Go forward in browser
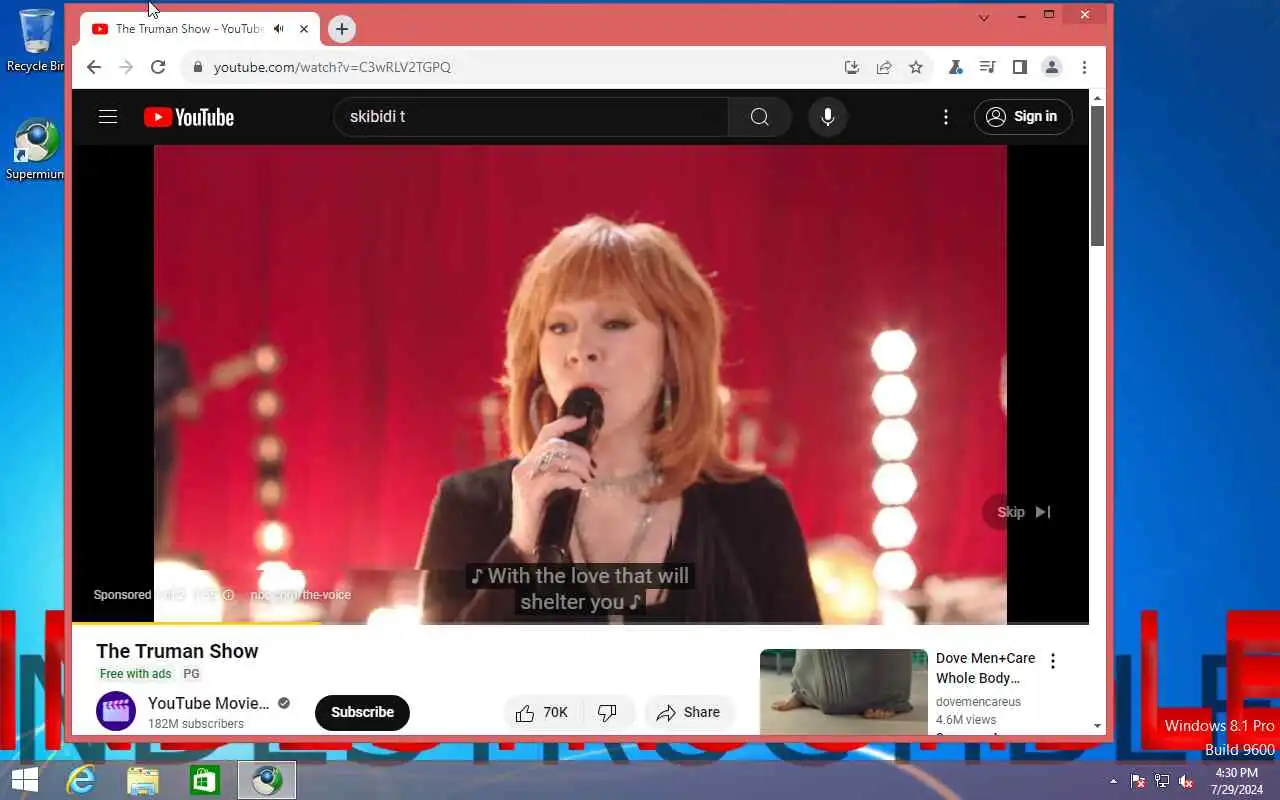Screen dimensions: 1280x800 tap(126, 67)
